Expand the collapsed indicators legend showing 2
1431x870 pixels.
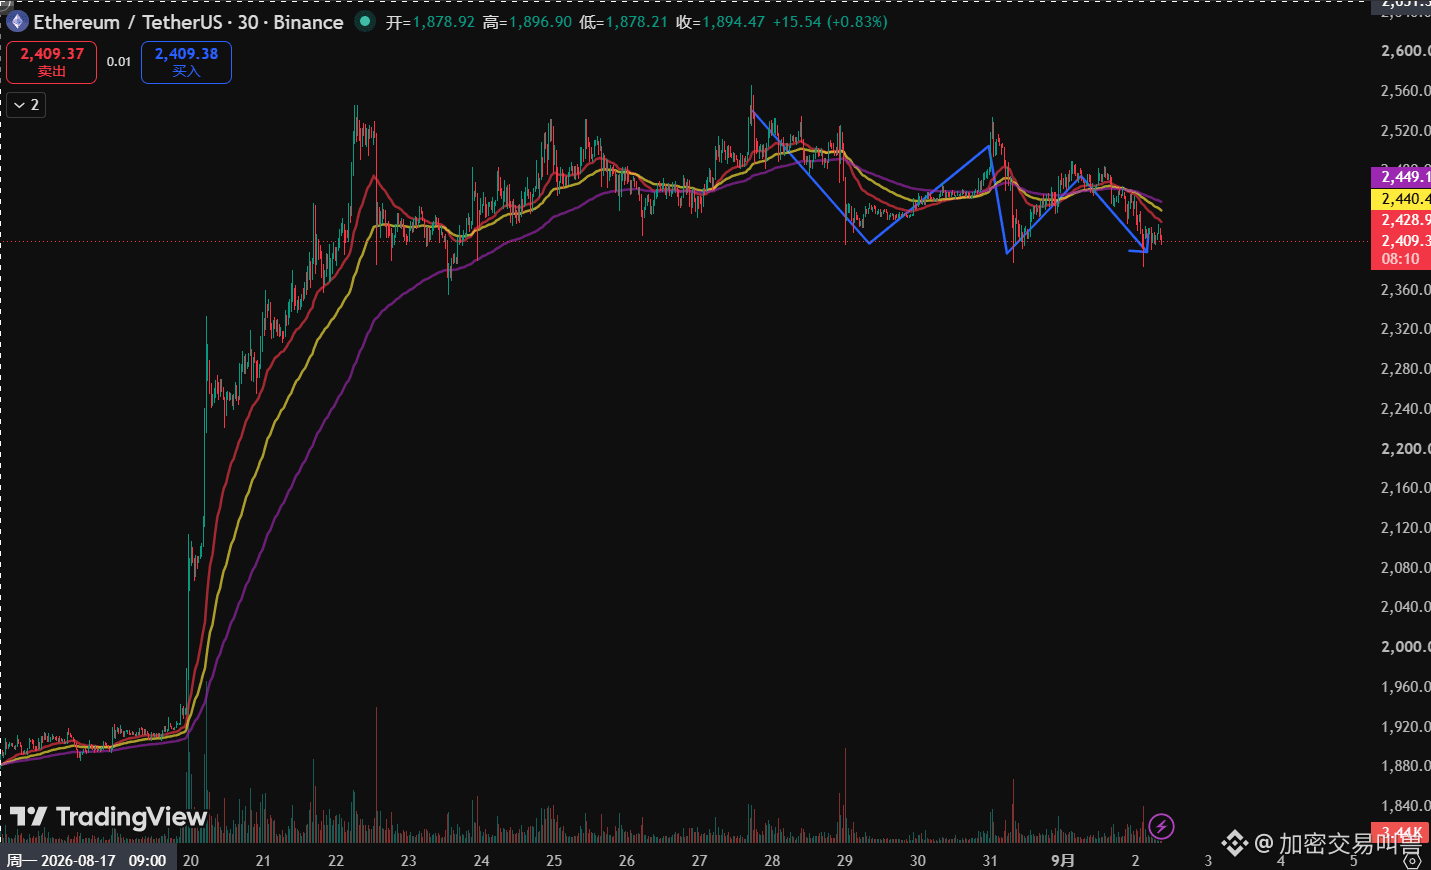click(x=26, y=105)
